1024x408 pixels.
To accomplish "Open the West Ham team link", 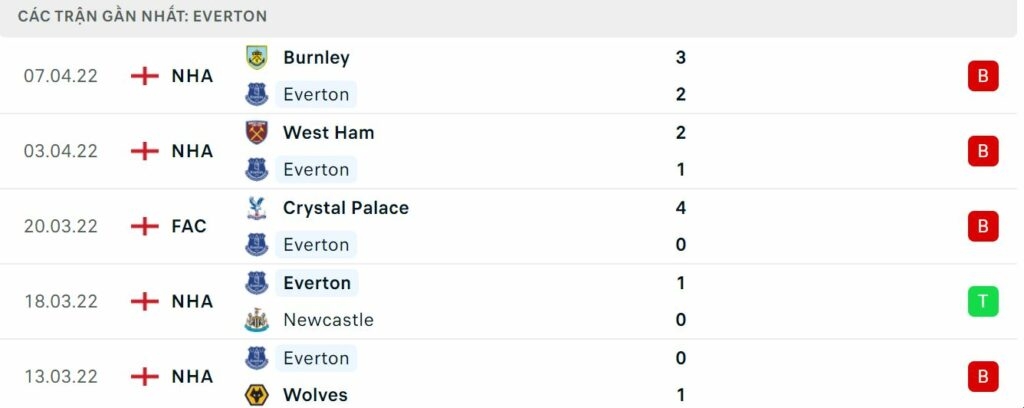I will (328, 132).
